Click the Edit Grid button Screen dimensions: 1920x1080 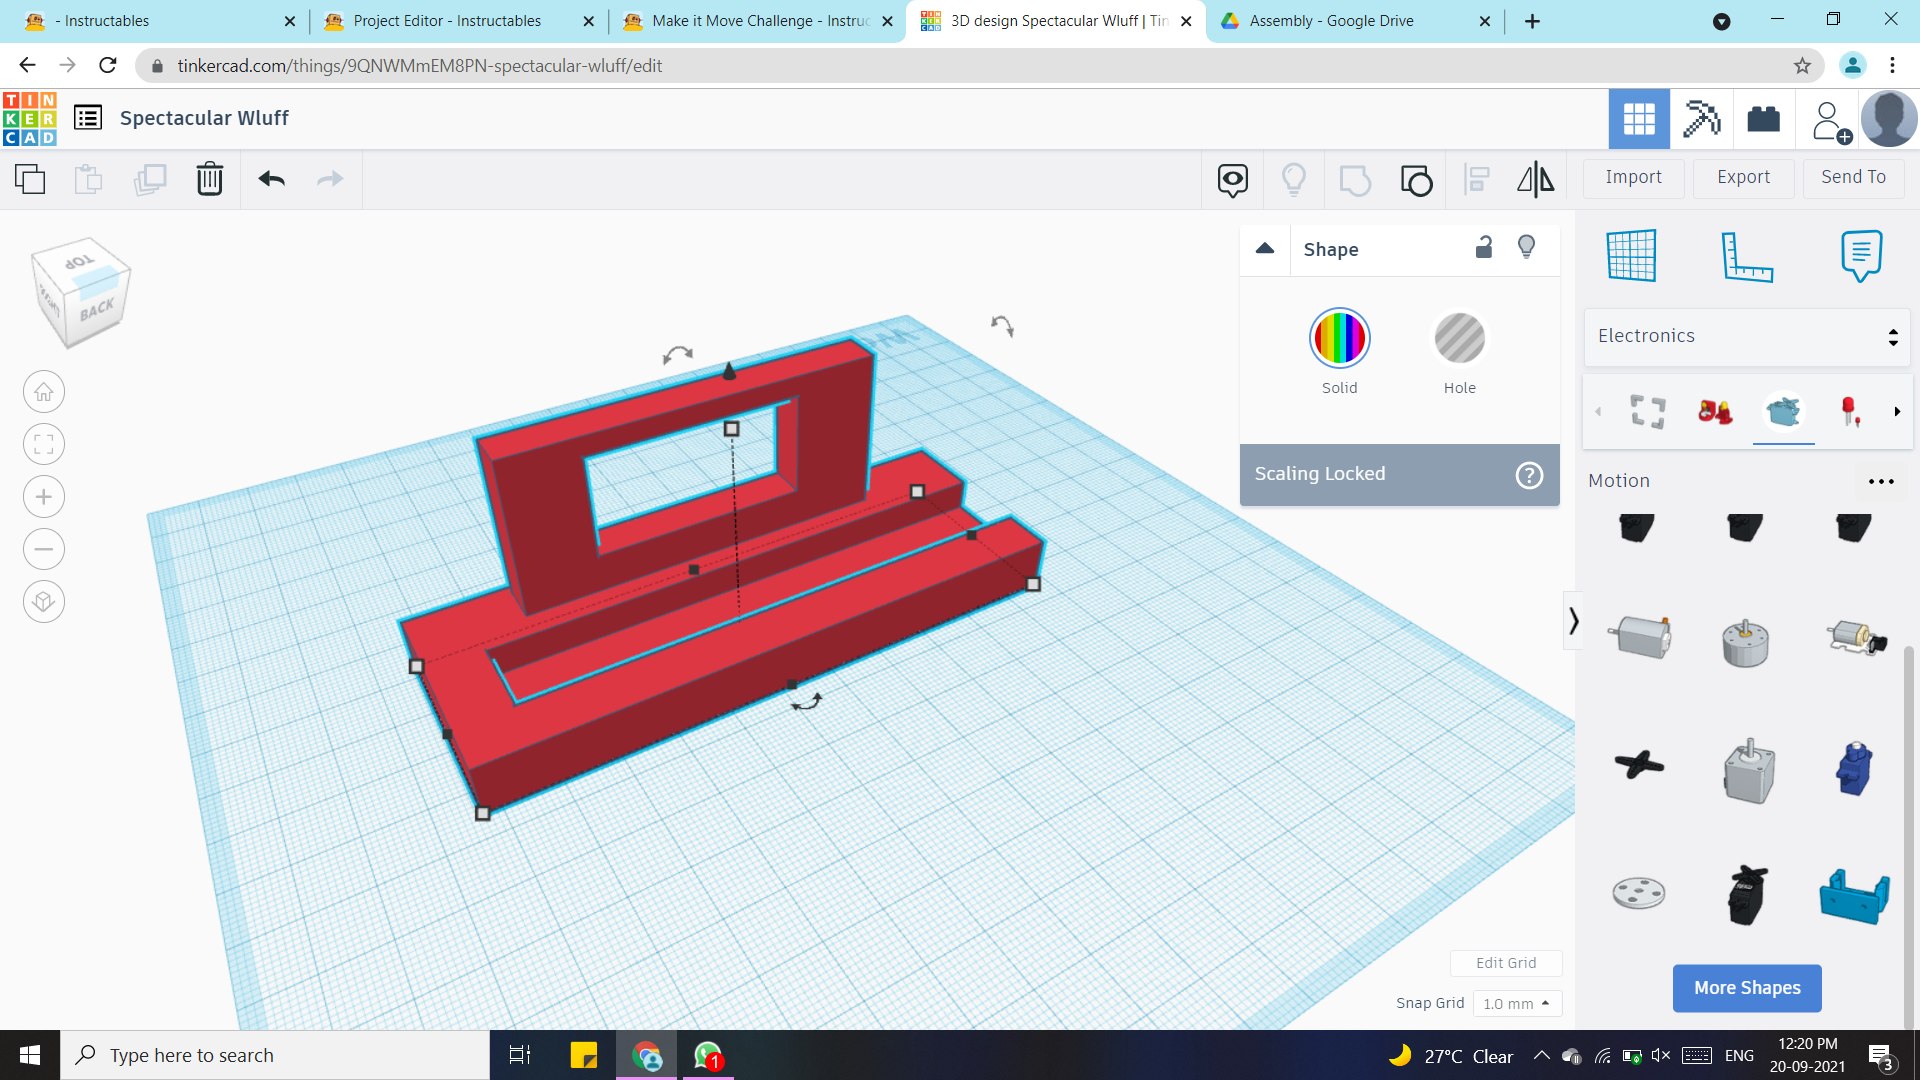click(x=1506, y=963)
